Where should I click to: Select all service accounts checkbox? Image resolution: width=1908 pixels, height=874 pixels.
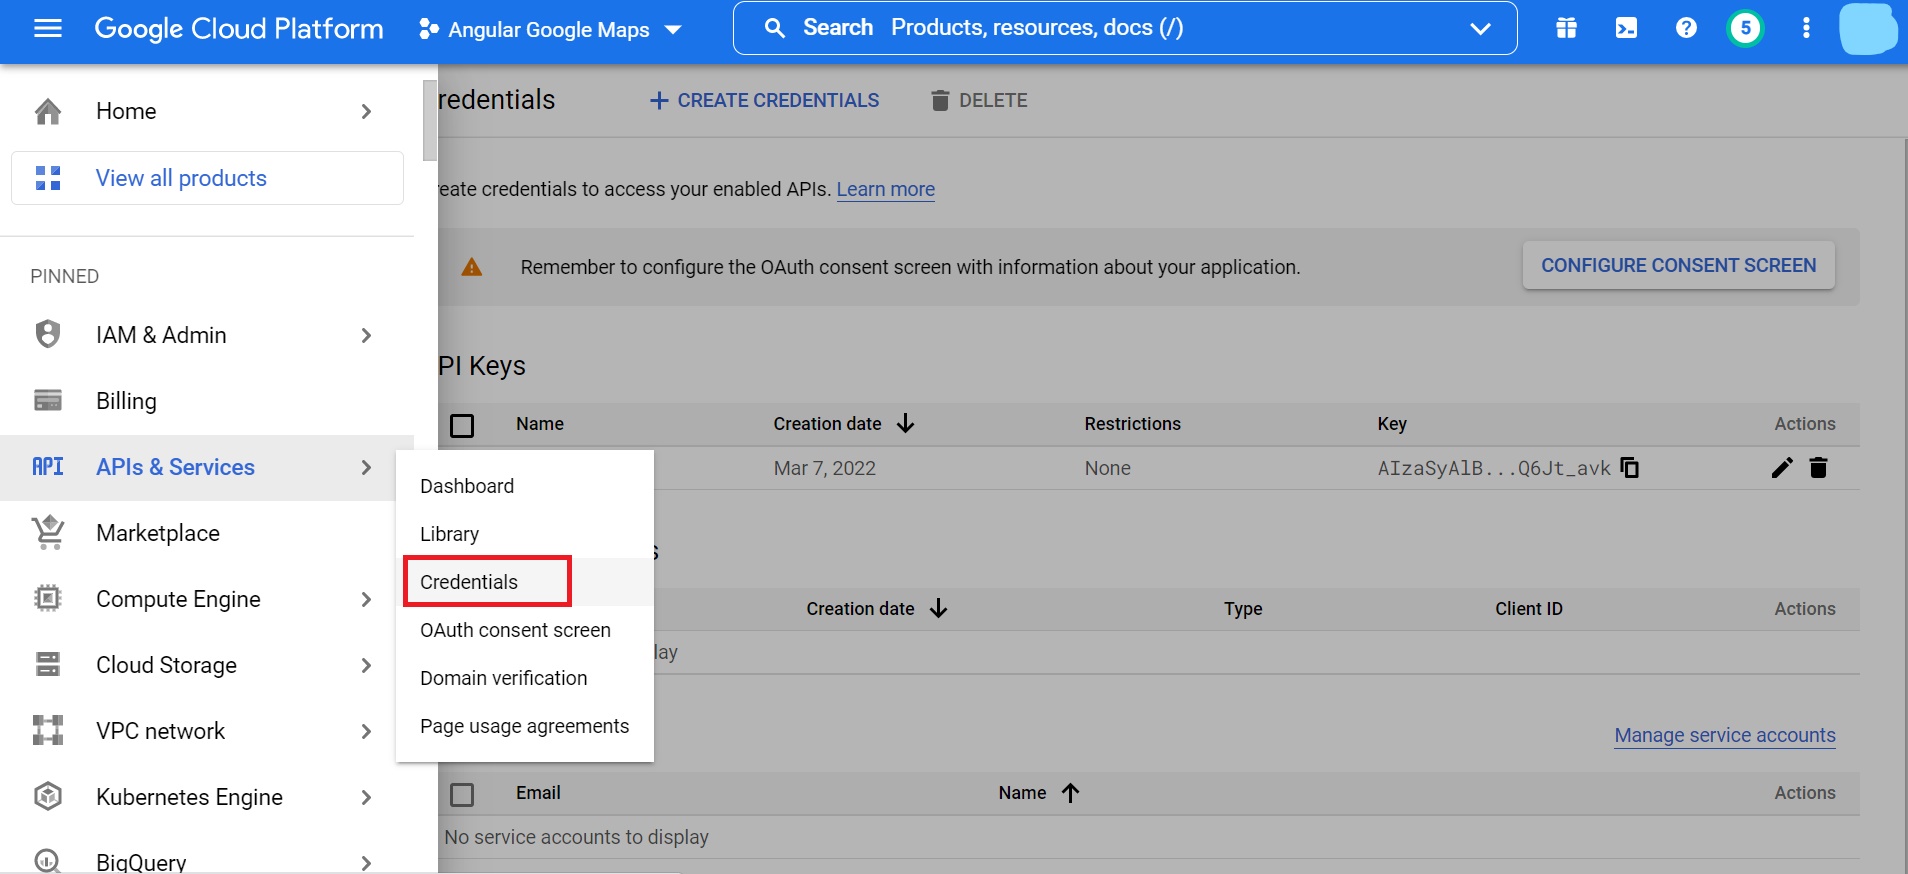click(x=462, y=795)
